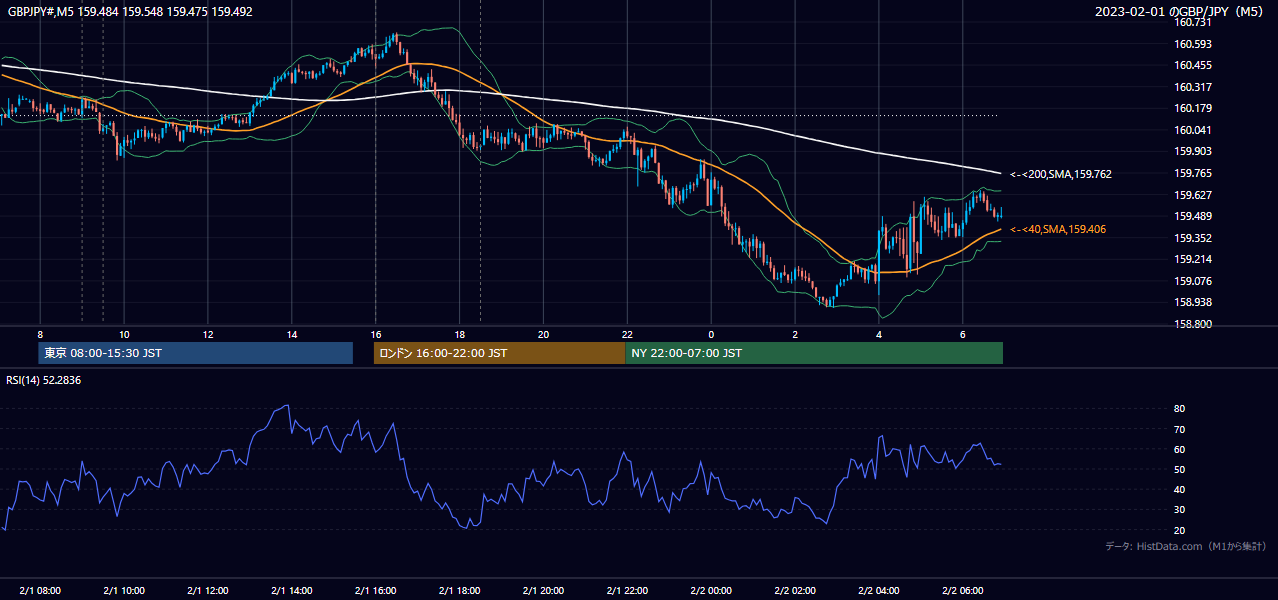Click RSI scale level 70
Viewport: 1278px width, 600px height.
point(1180,429)
